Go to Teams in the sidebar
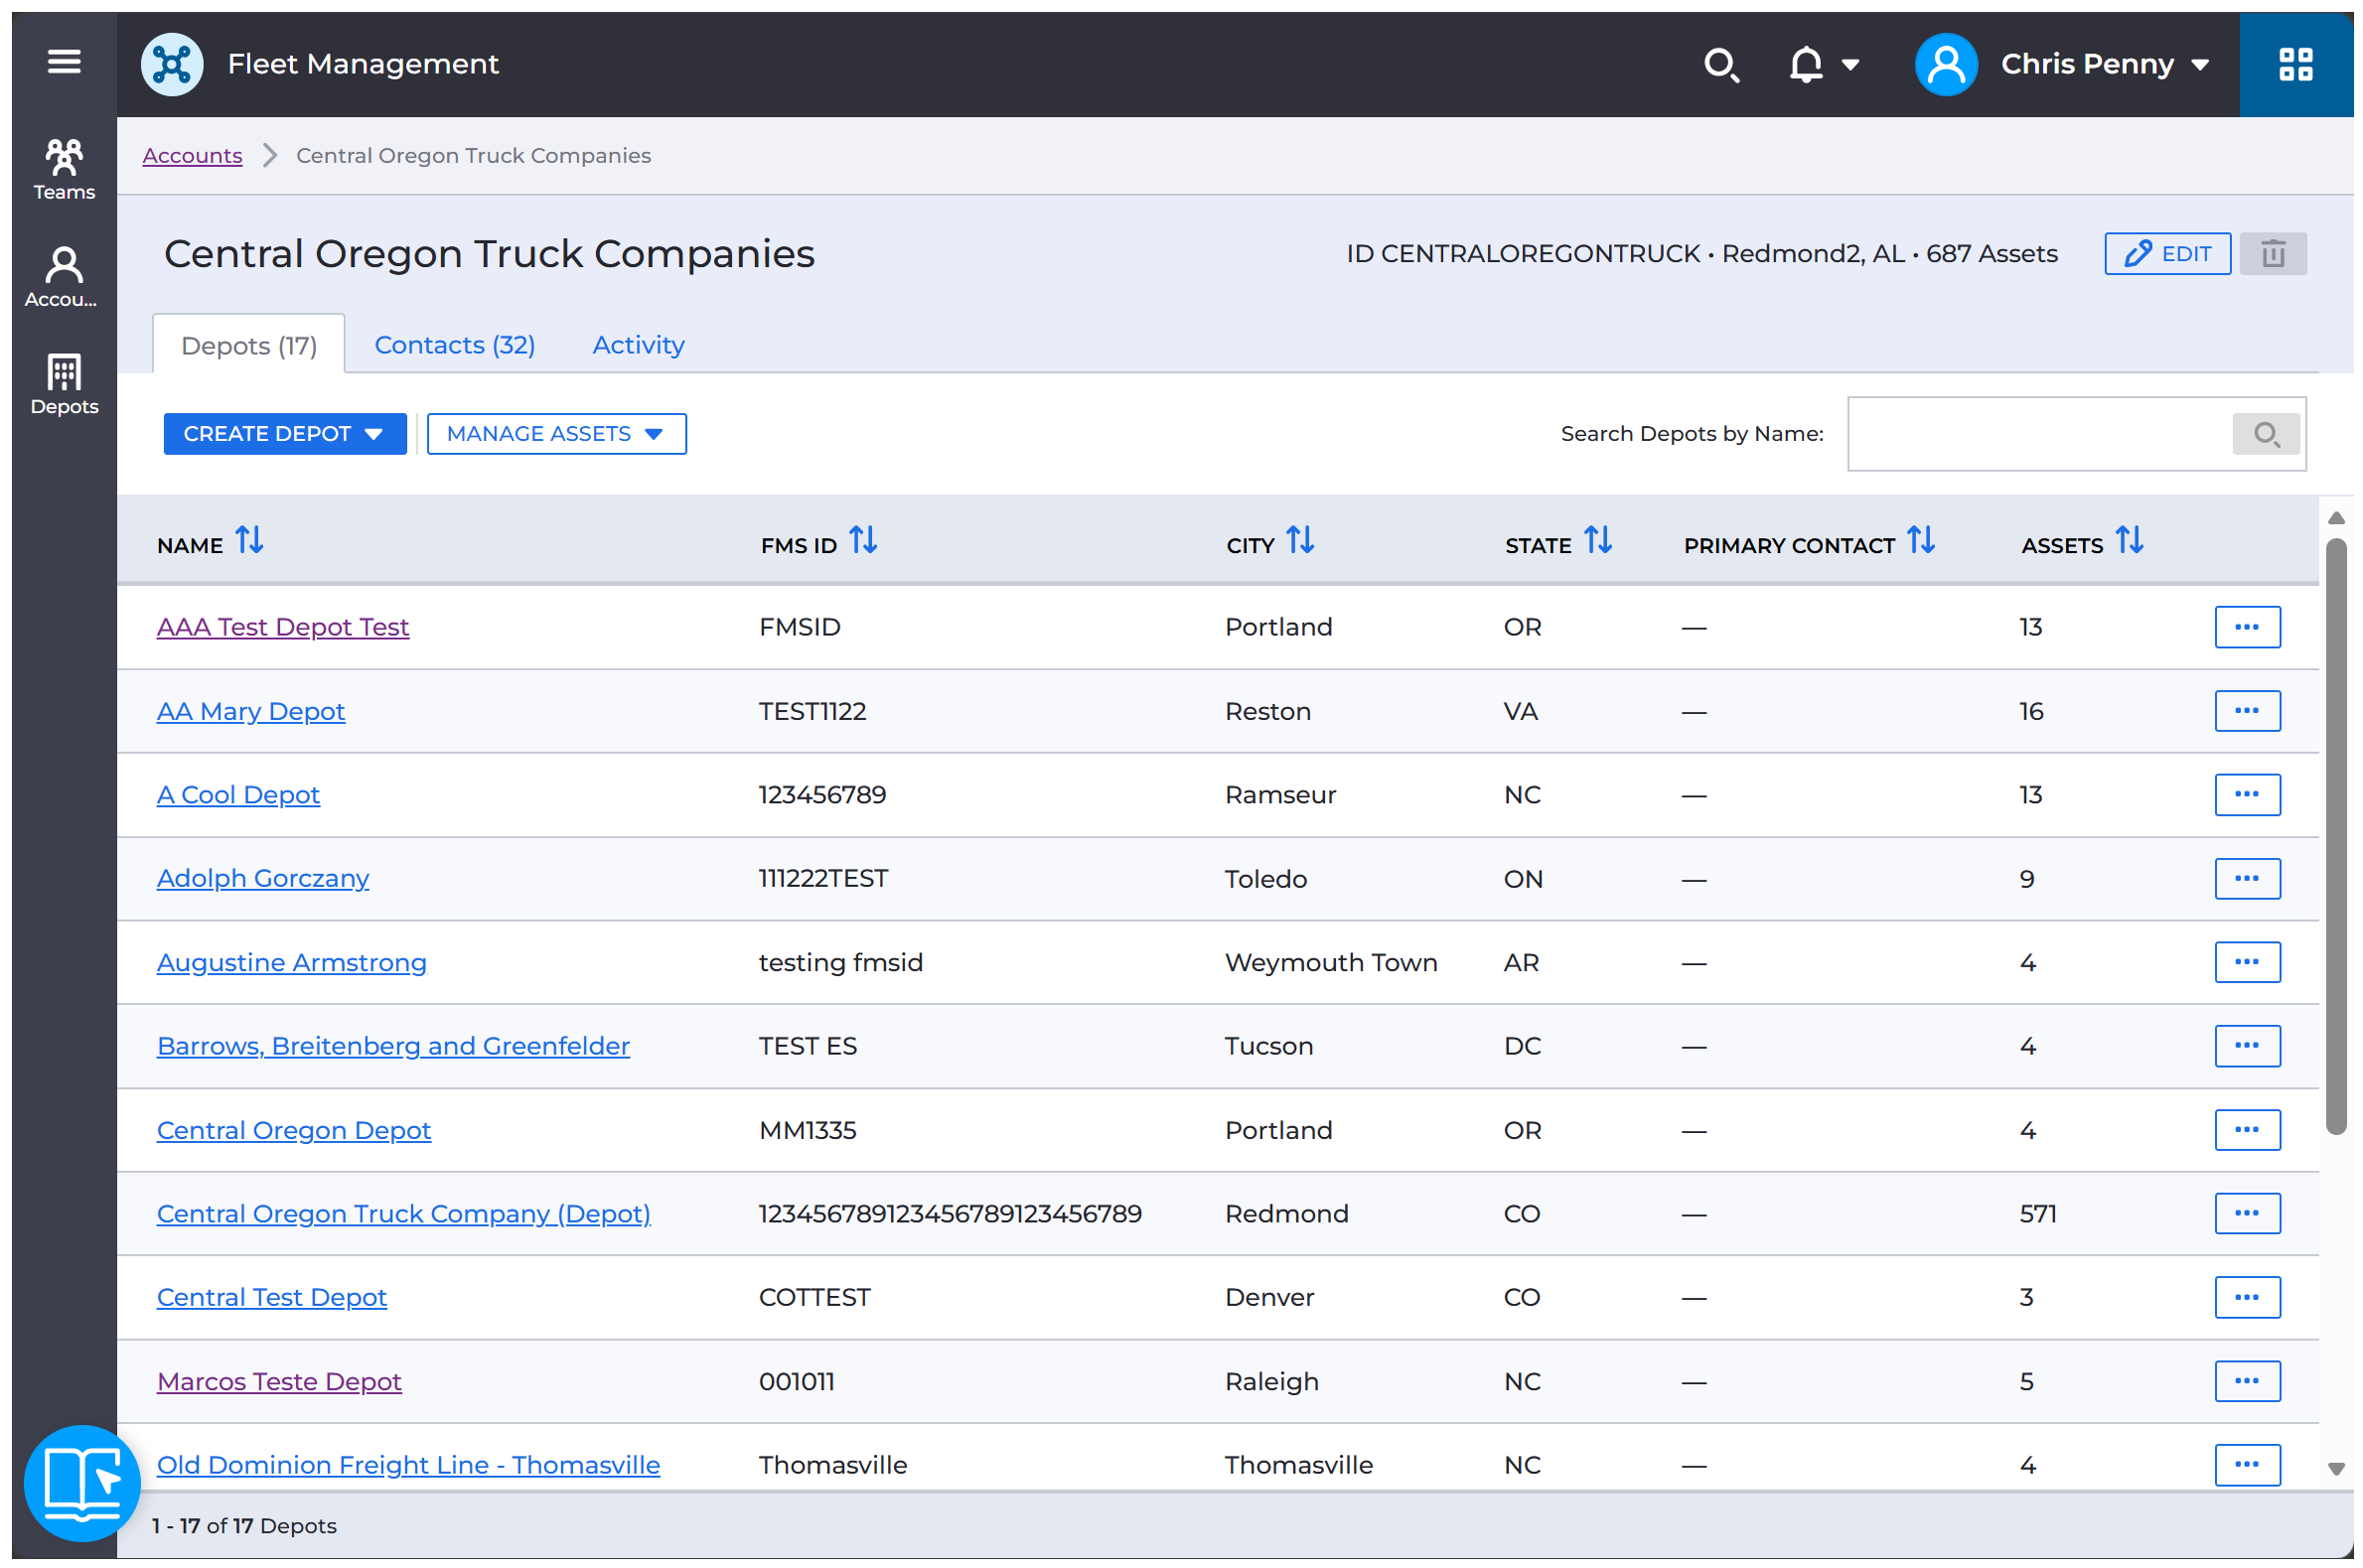The image size is (2363, 1568). [x=64, y=170]
